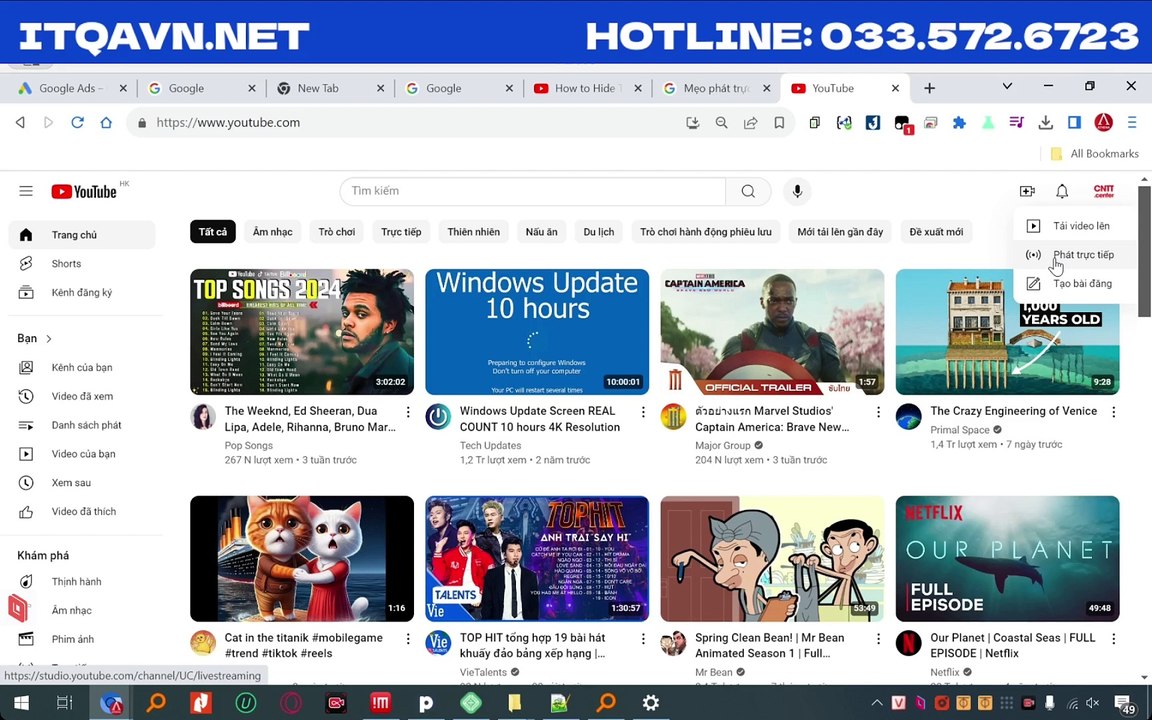The image size is (1152, 720).
Task: Filter by Trực tiếp chip
Action: [x=401, y=232]
